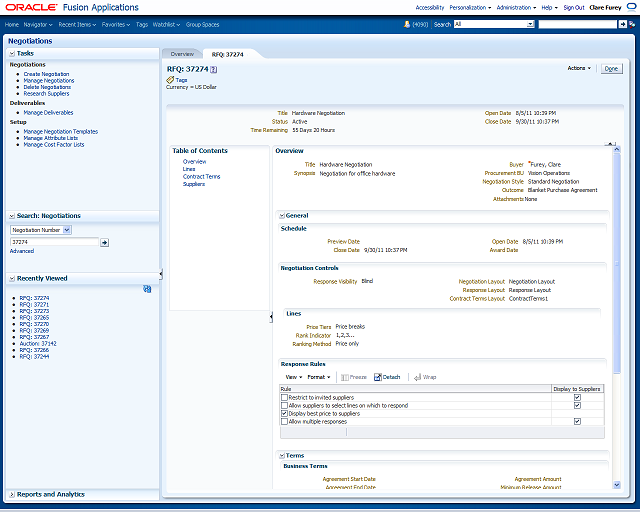The width and height of the screenshot is (640, 512).
Task: Collapse the Recently Viewed panel
Action: (x=12, y=278)
